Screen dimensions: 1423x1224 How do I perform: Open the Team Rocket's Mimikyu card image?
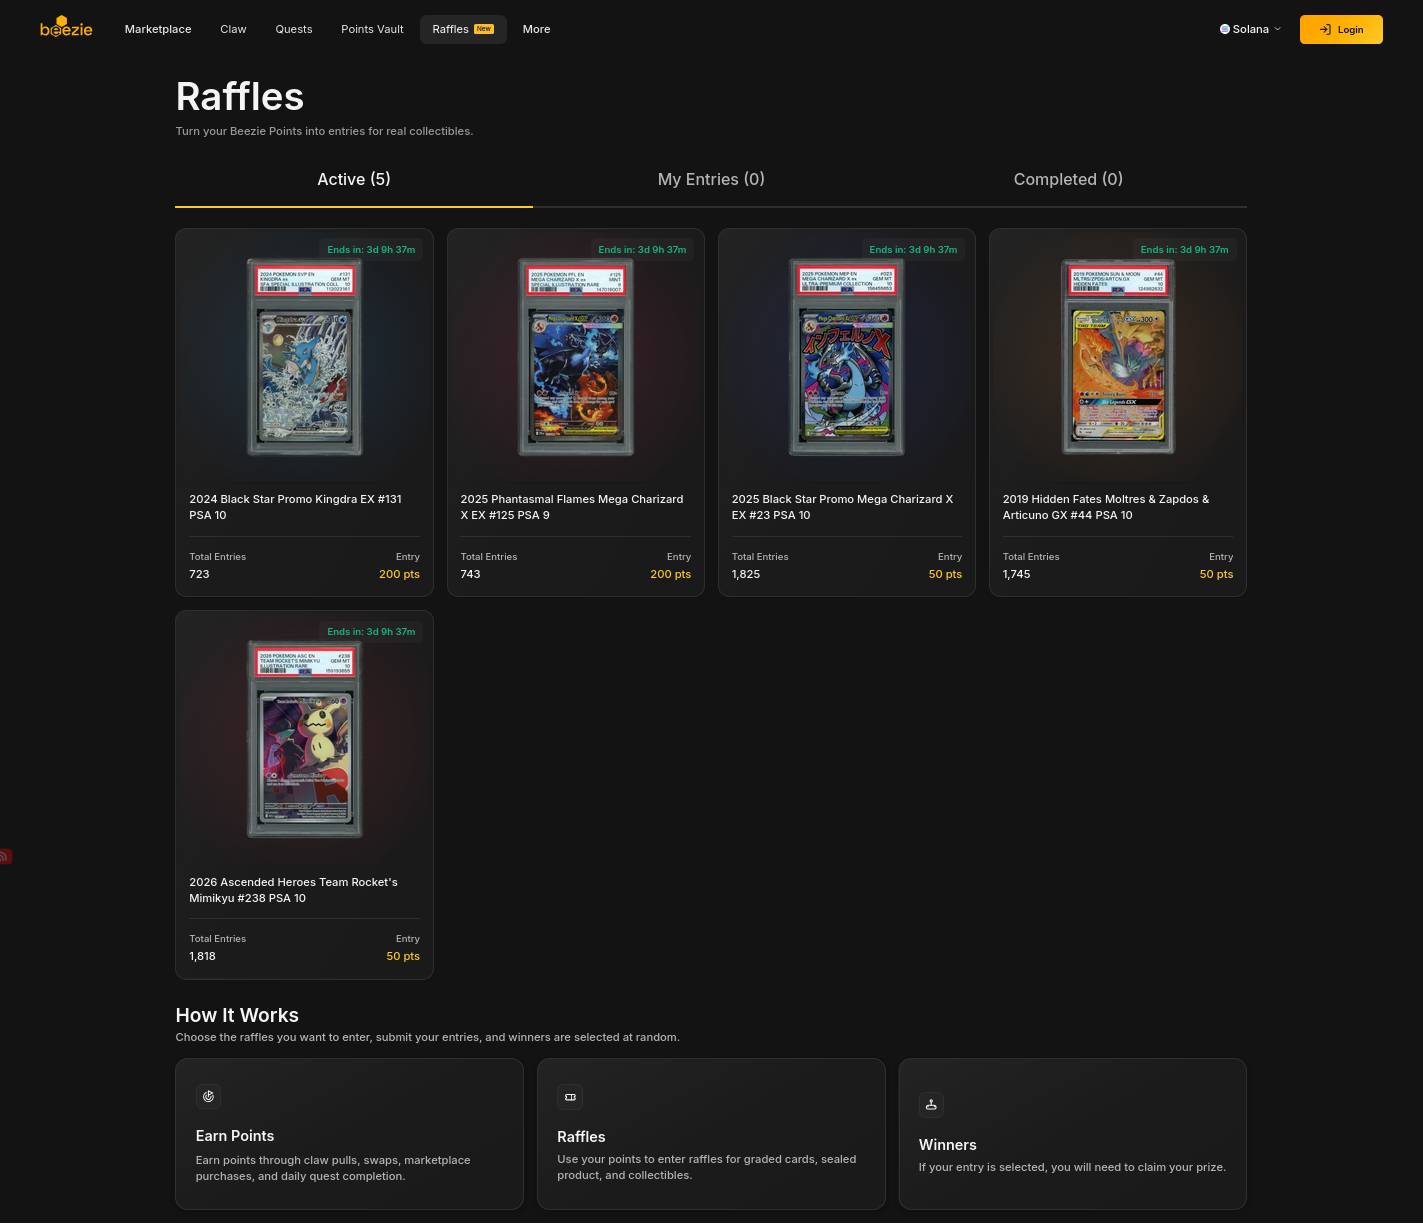(x=305, y=739)
